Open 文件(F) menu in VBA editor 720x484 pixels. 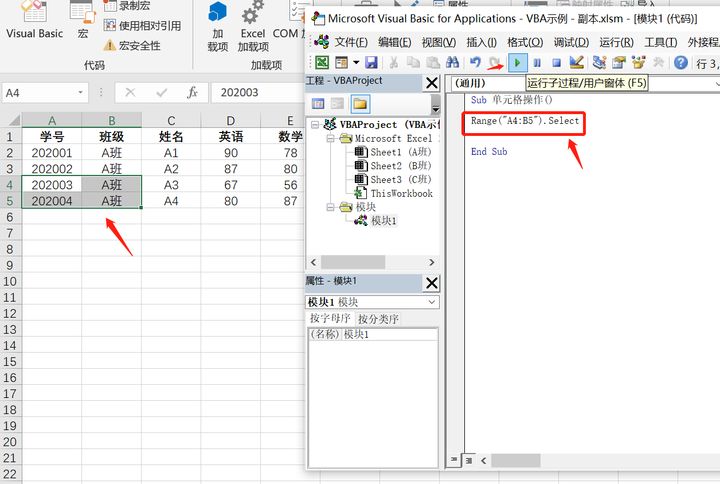click(x=351, y=42)
